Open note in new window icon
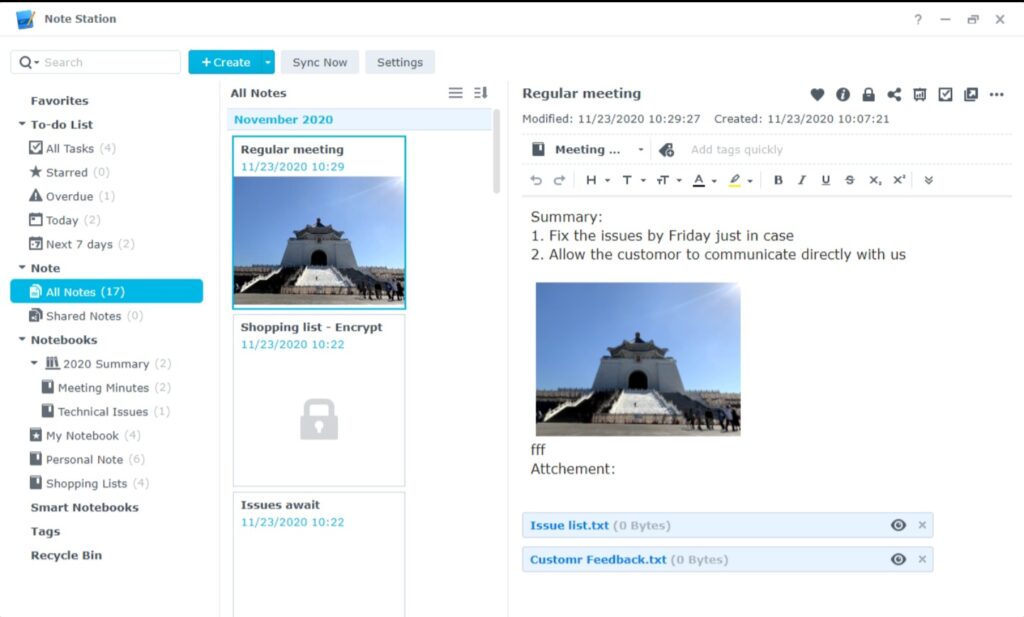Viewport: 1024px width, 617px height. pos(971,94)
